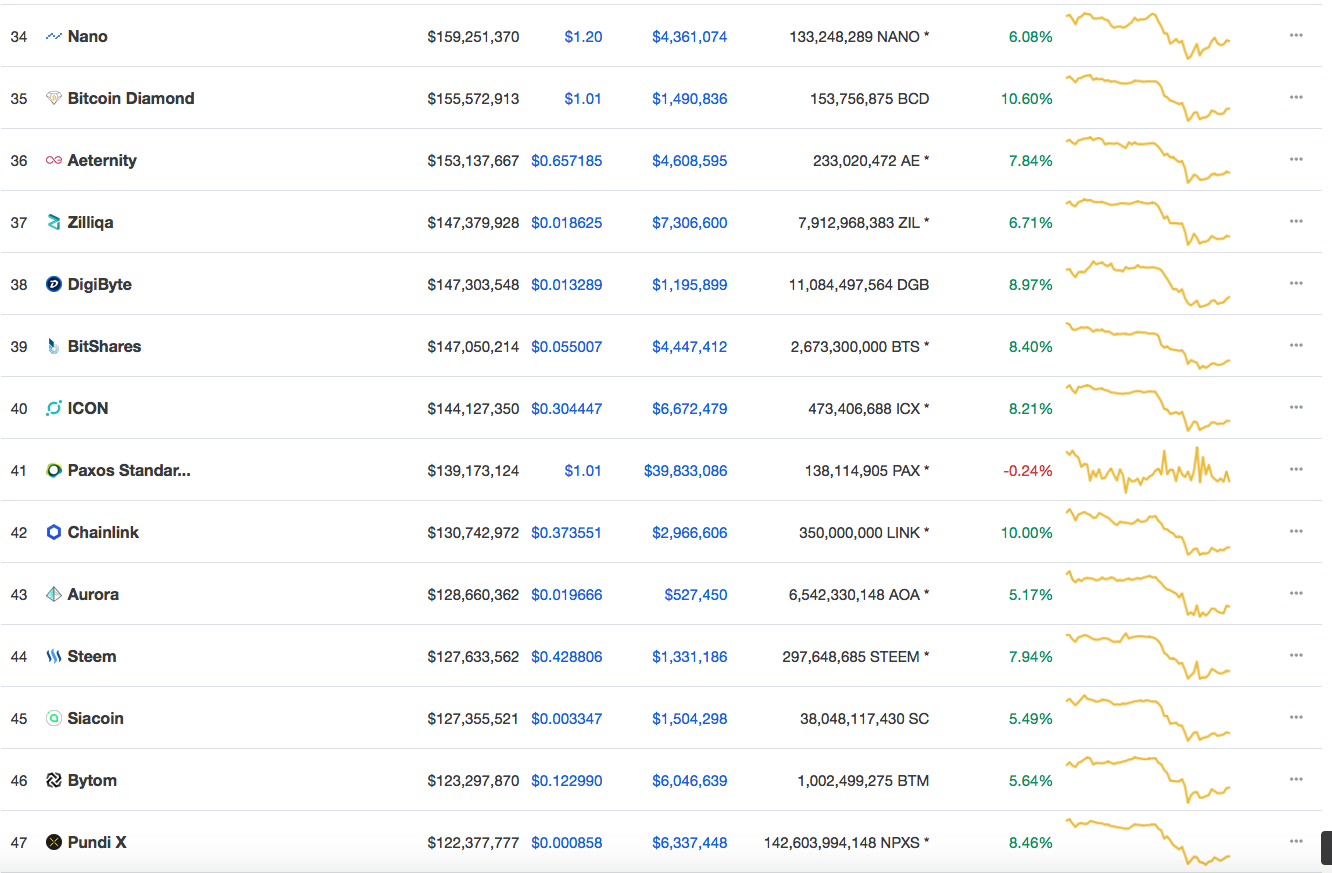The width and height of the screenshot is (1332, 873).
Task: Click the Paxos Standard change -0.24%
Action: coord(1028,471)
